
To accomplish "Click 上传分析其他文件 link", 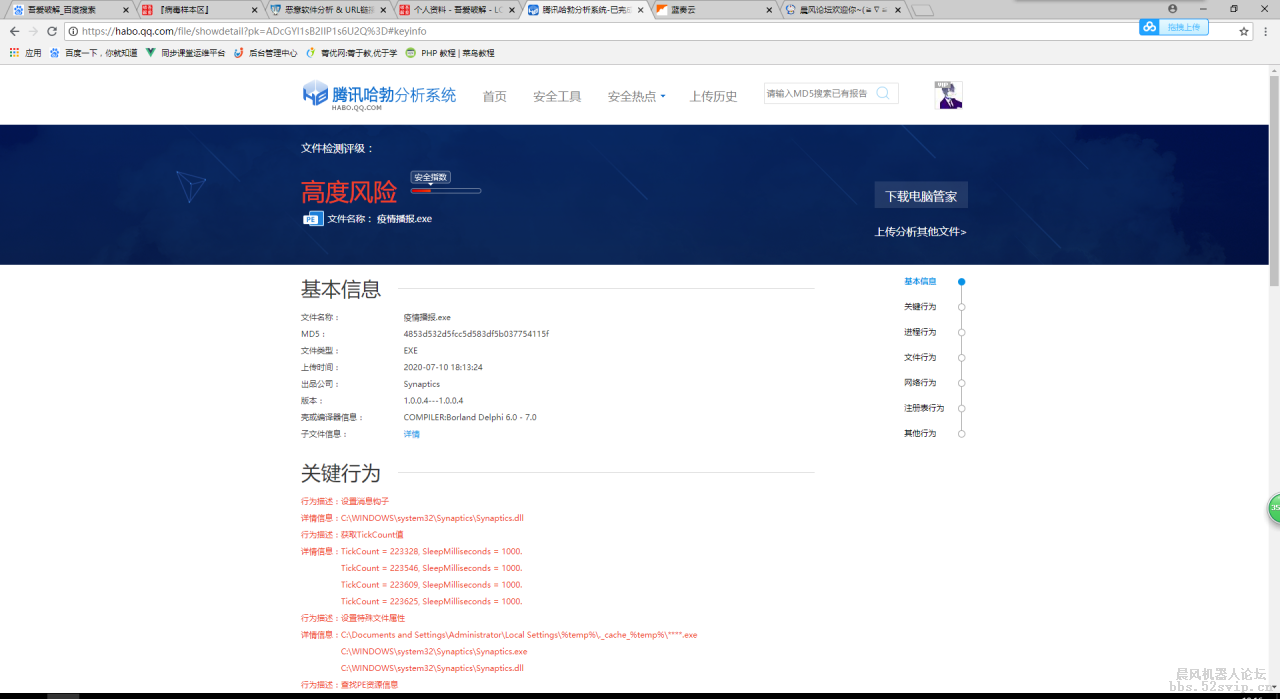I will (x=920, y=232).
